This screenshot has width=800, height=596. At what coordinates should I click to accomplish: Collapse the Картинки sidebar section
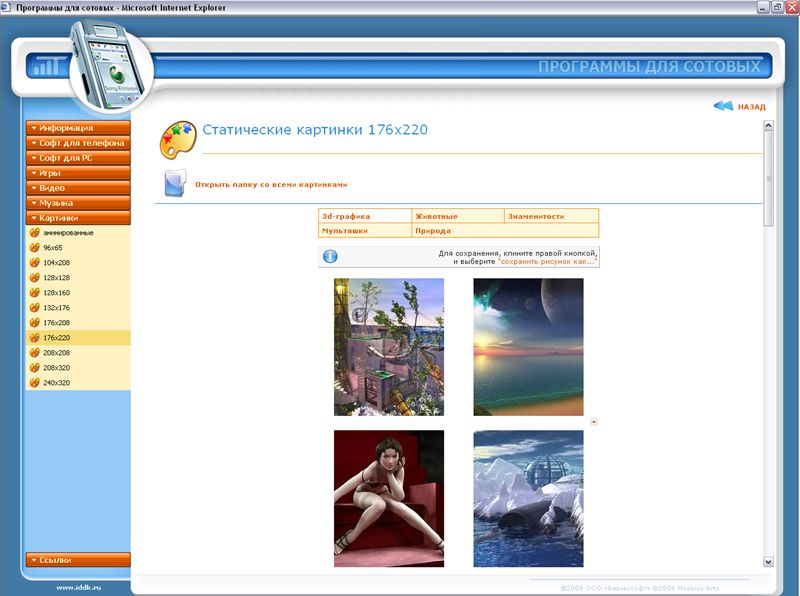point(78,218)
